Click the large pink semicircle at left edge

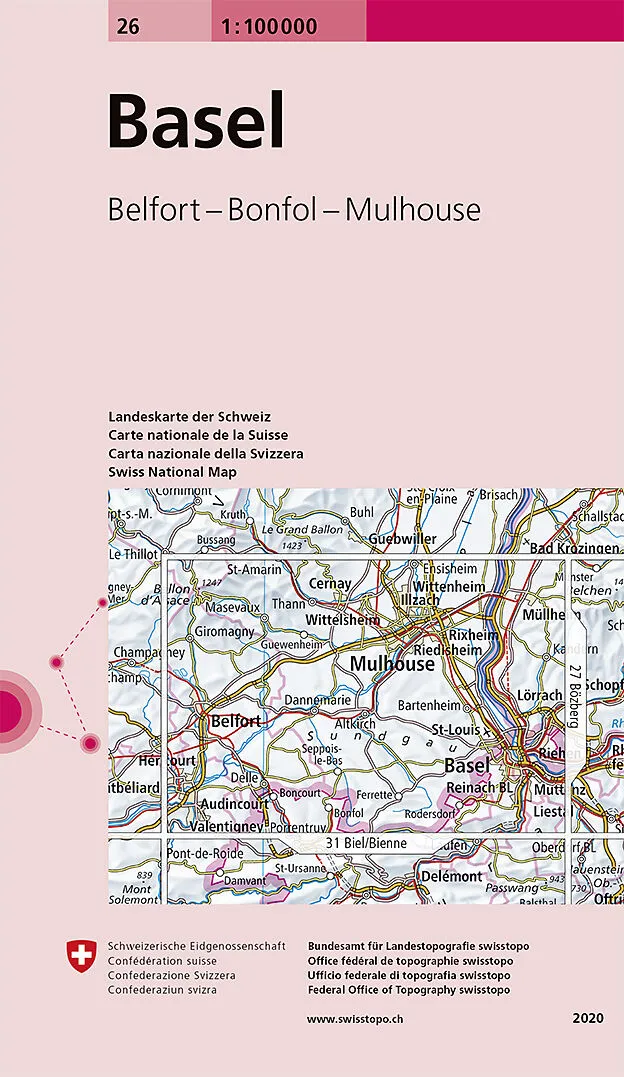(x=12, y=710)
